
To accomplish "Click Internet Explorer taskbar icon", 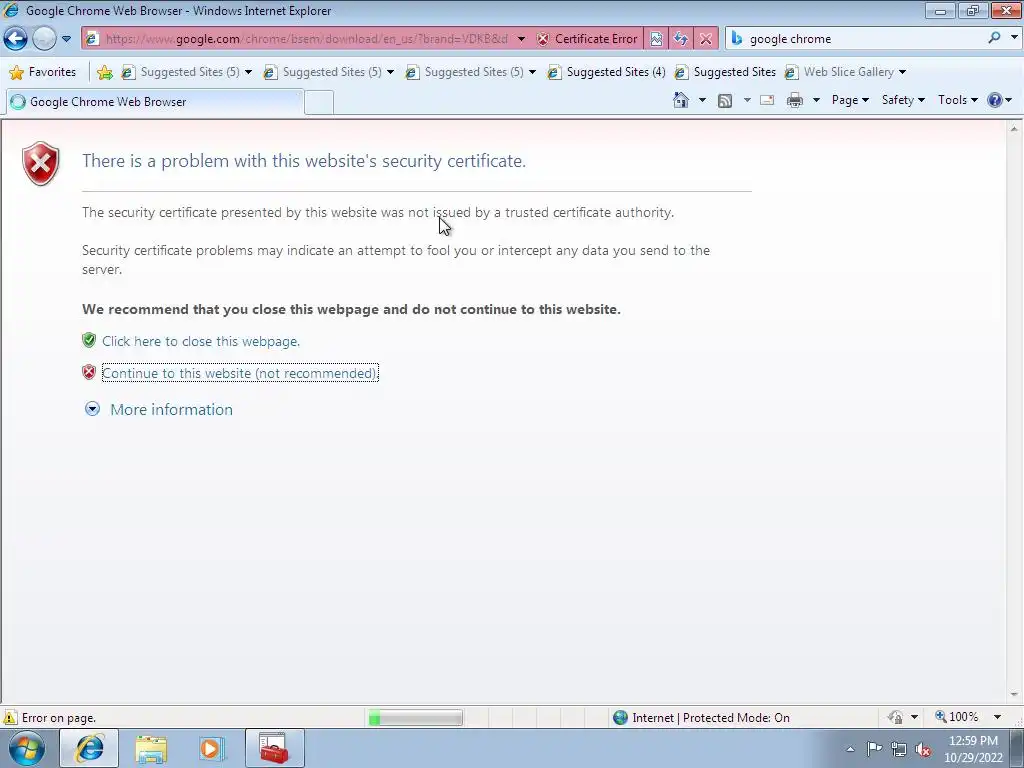I will click(x=89, y=748).
